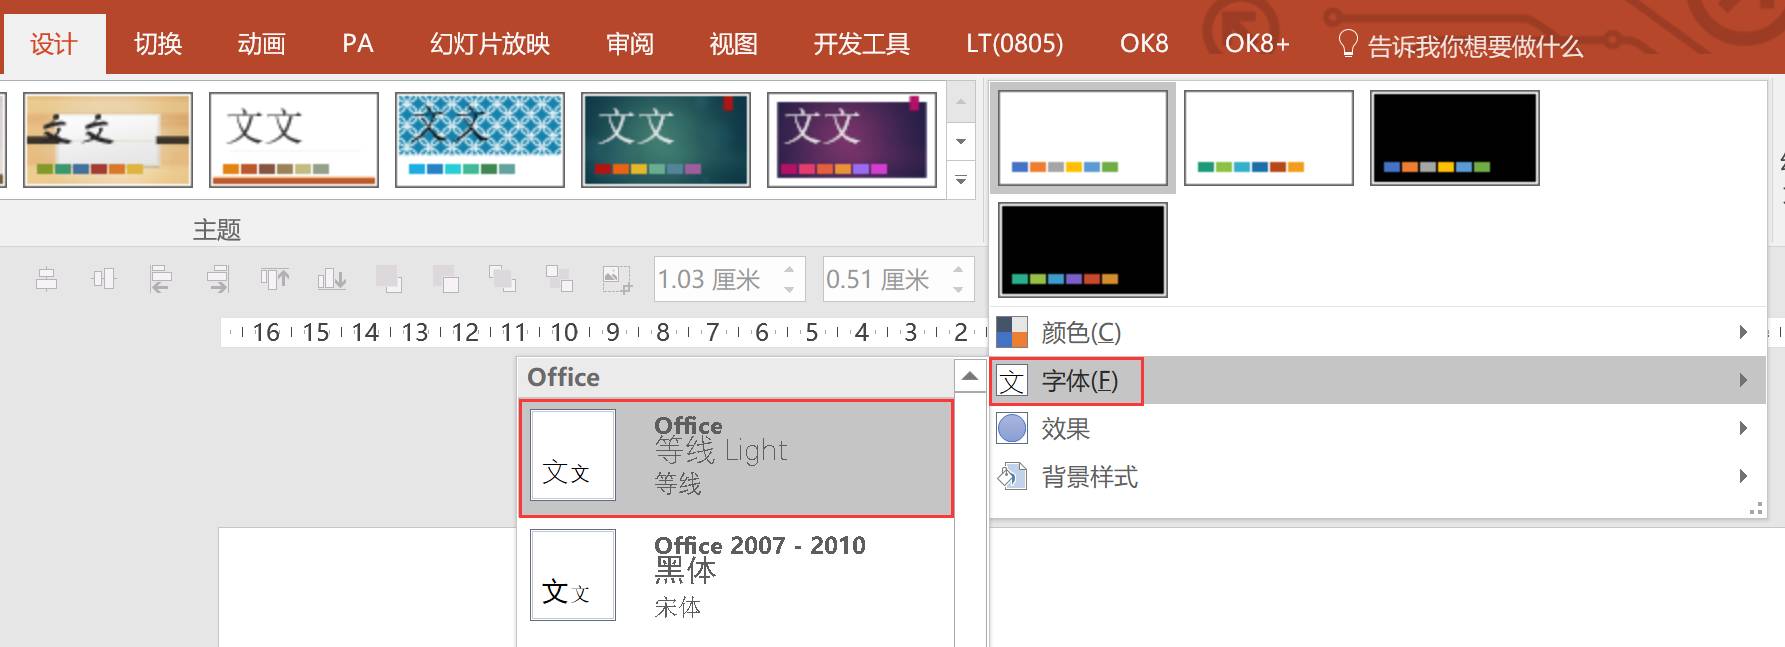Choose the Office 等线 Light font set
This screenshot has width=1785, height=647.
pos(736,458)
